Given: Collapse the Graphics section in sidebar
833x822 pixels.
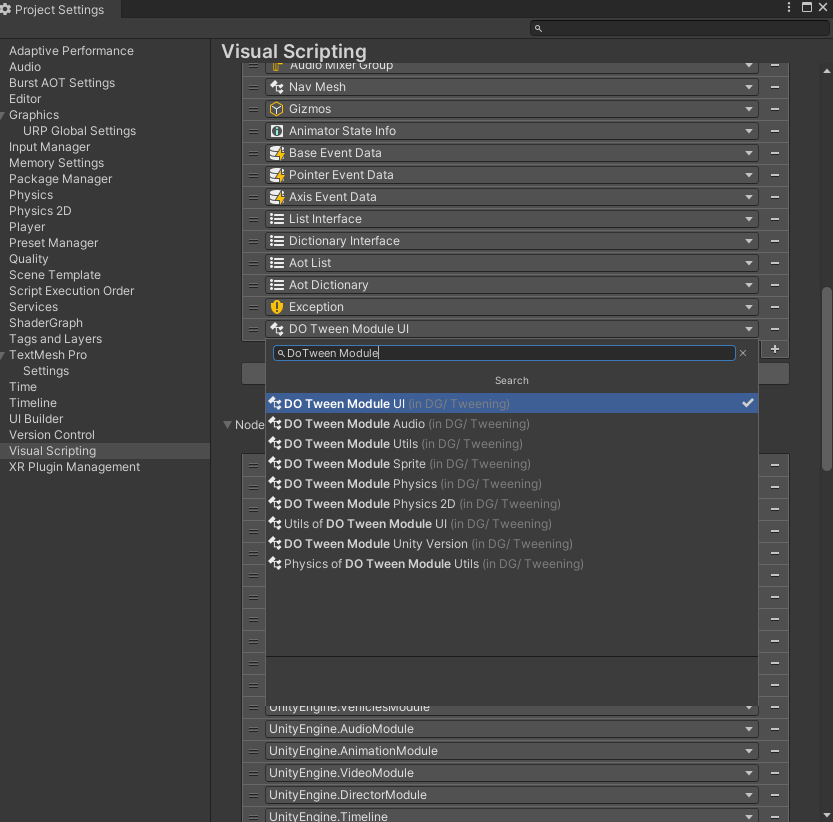Looking at the screenshot, I should pos(4,115).
